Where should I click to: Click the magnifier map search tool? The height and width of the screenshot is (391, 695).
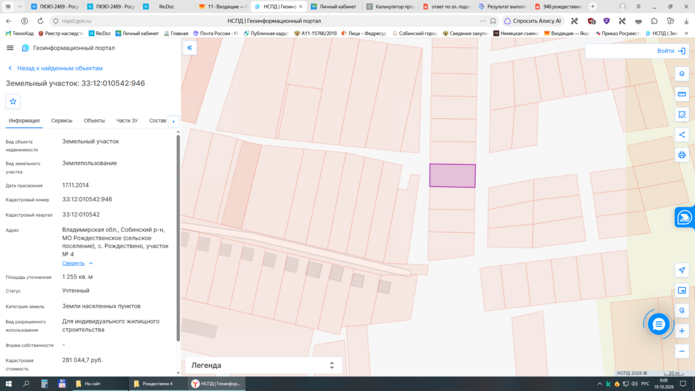682,310
